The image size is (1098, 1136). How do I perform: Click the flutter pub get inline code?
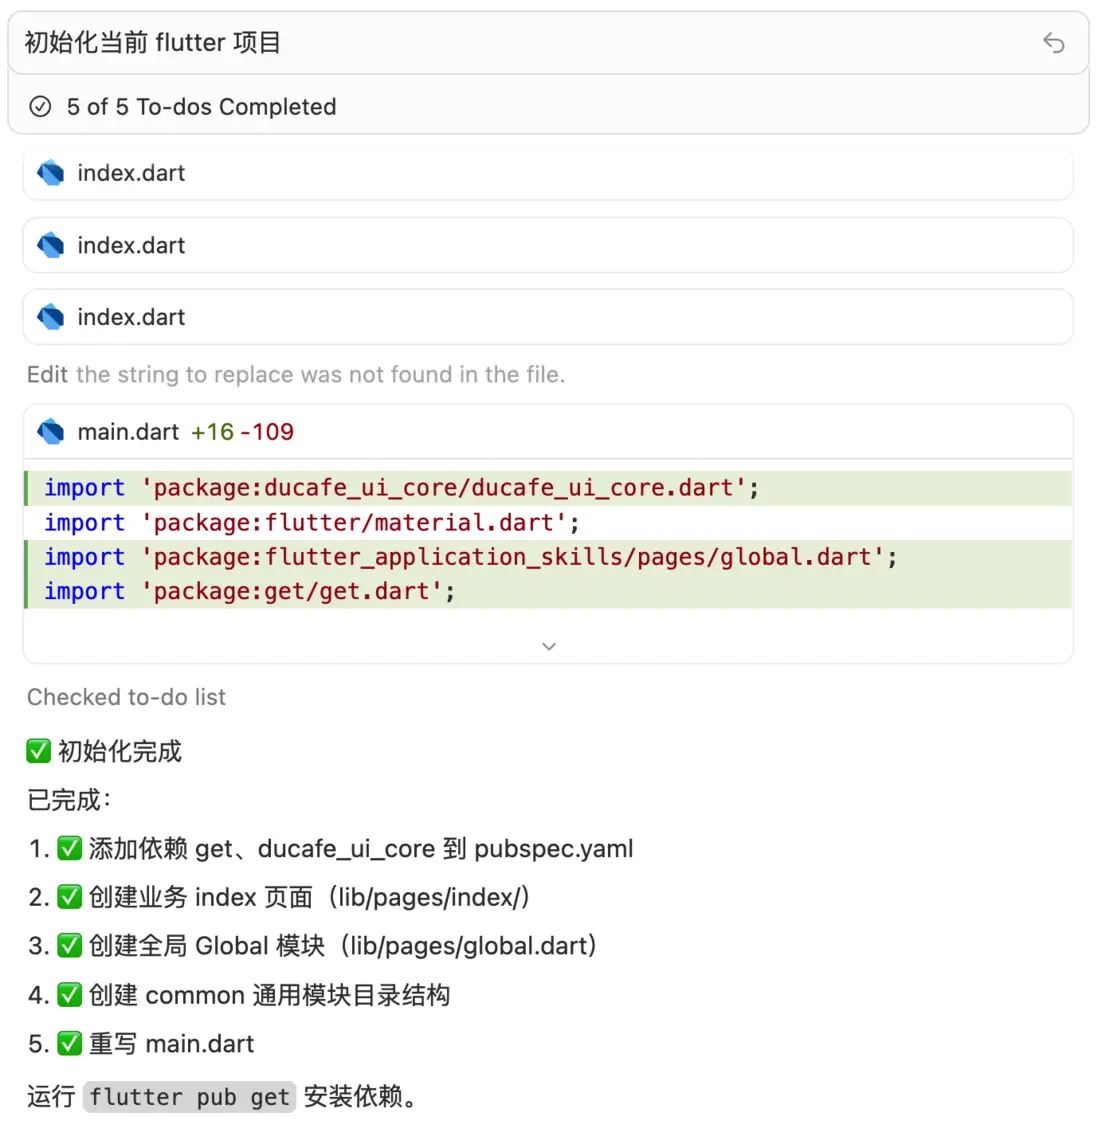point(189,1097)
